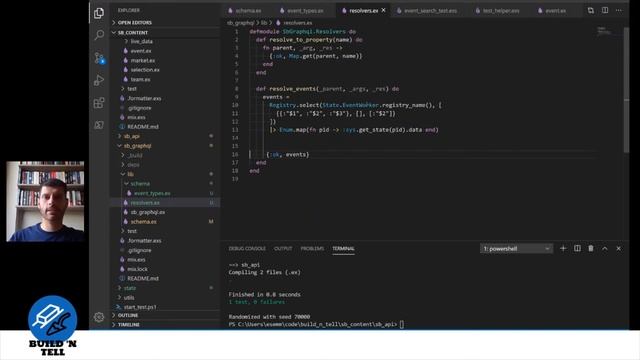Open the powershell terminal selector dropdown
The height and width of the screenshot is (360, 640).
pos(516,249)
